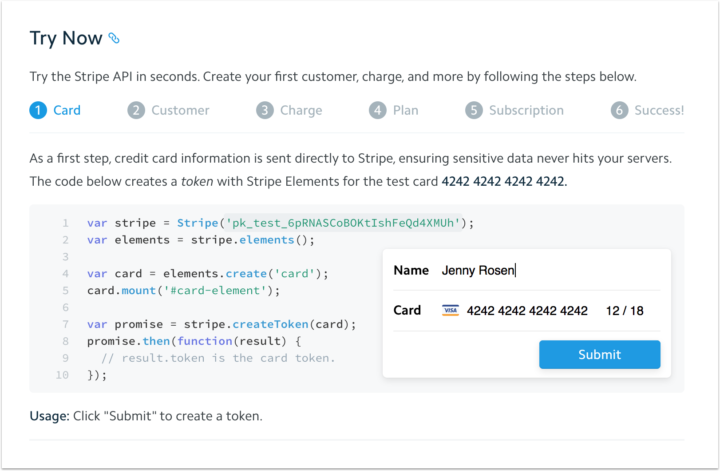This screenshot has height=471, width=720.
Task: Click the card number field 4242 4242
Action: [x=527, y=311]
